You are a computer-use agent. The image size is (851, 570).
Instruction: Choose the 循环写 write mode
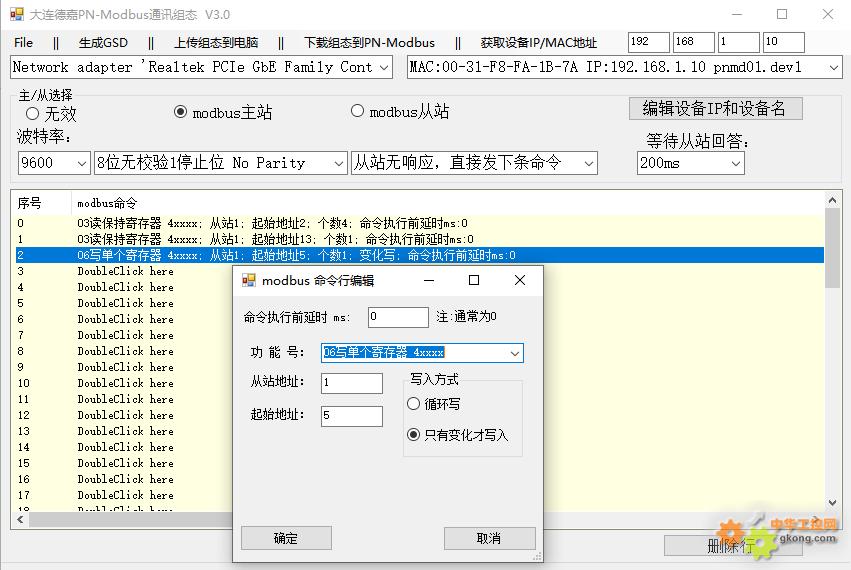414,404
